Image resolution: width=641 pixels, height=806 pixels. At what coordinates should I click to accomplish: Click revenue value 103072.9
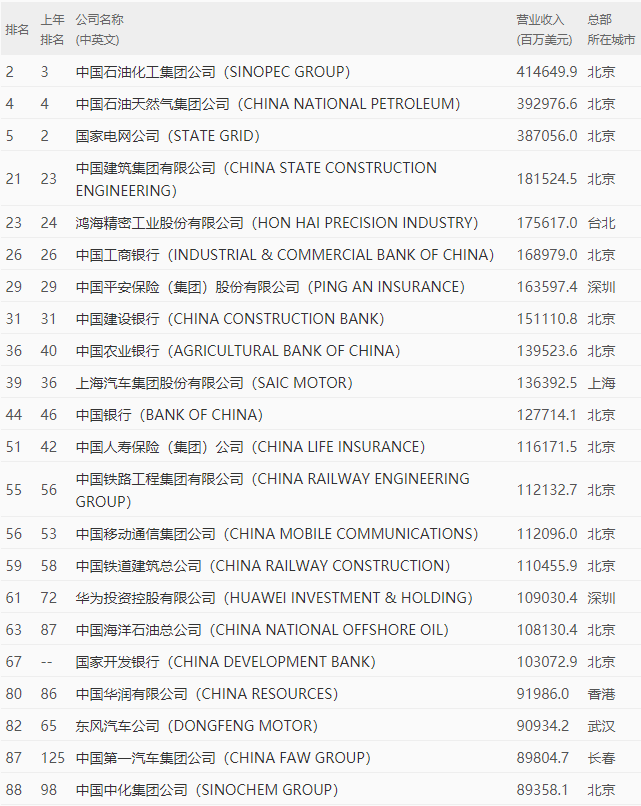coord(547,662)
